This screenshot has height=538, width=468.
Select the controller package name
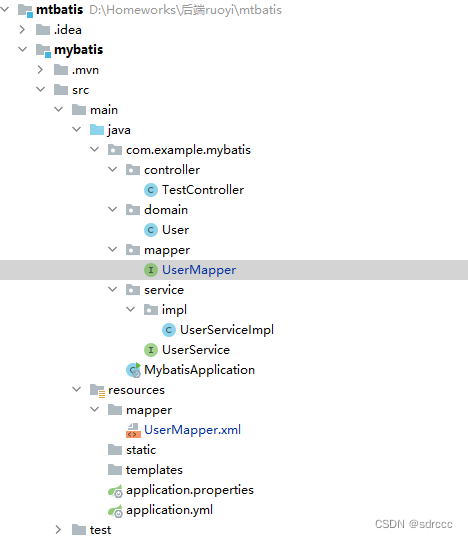click(x=172, y=170)
